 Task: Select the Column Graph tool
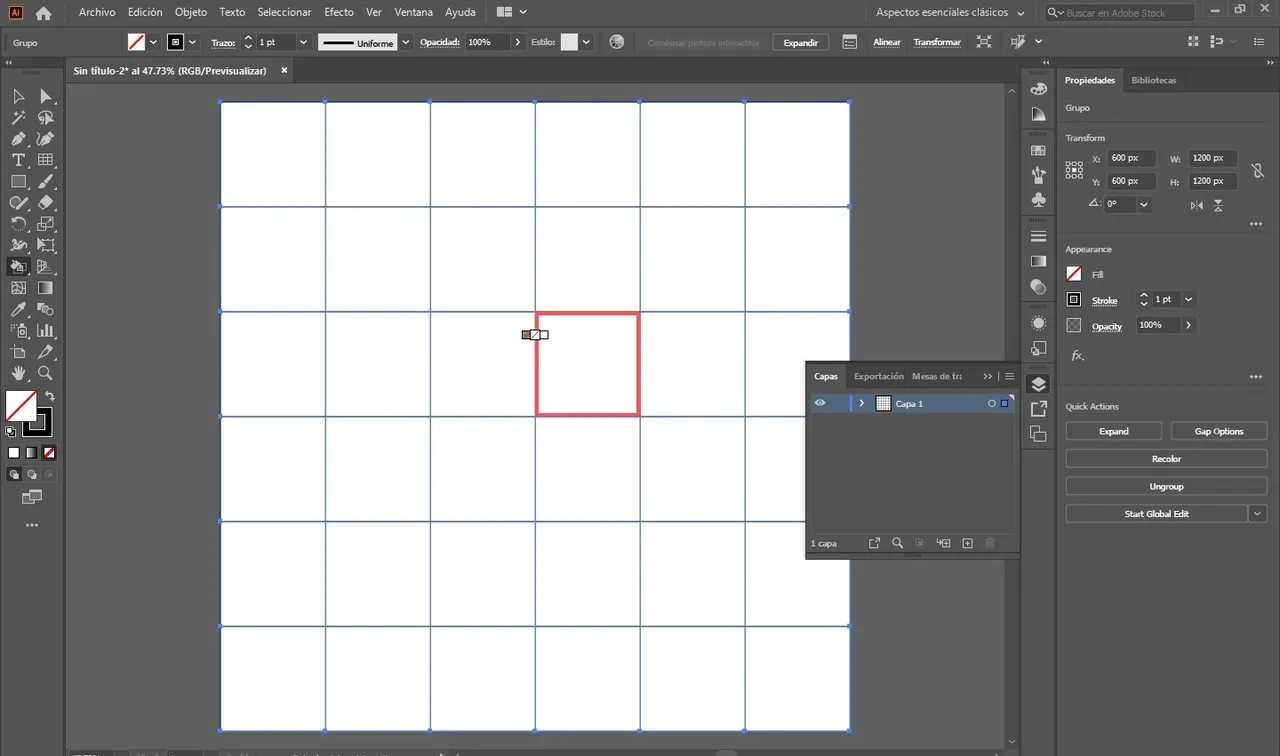pyautogui.click(x=45, y=331)
